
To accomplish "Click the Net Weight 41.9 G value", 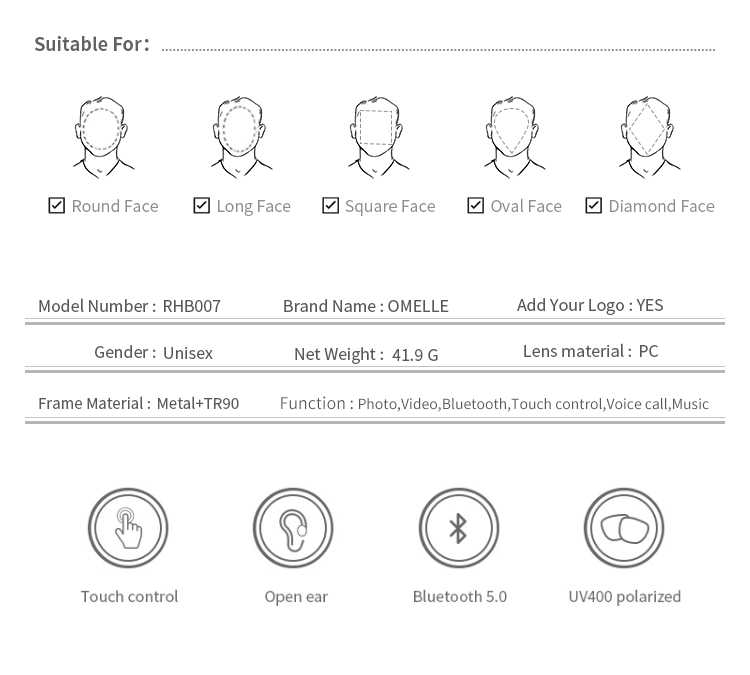I will pos(415,354).
